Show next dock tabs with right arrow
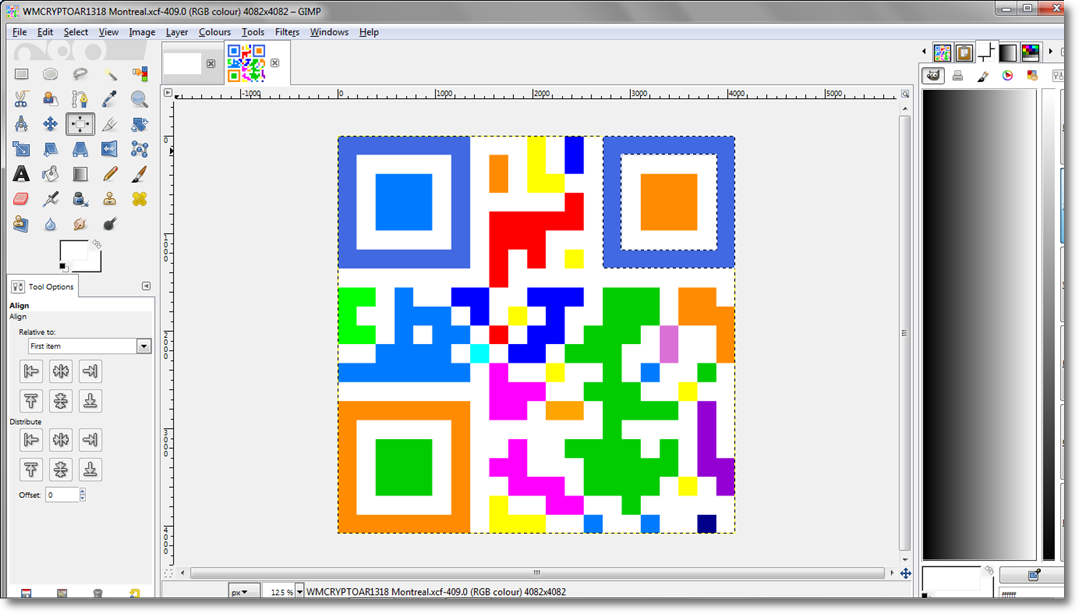This screenshot has height=615, width=1080. coord(1050,52)
